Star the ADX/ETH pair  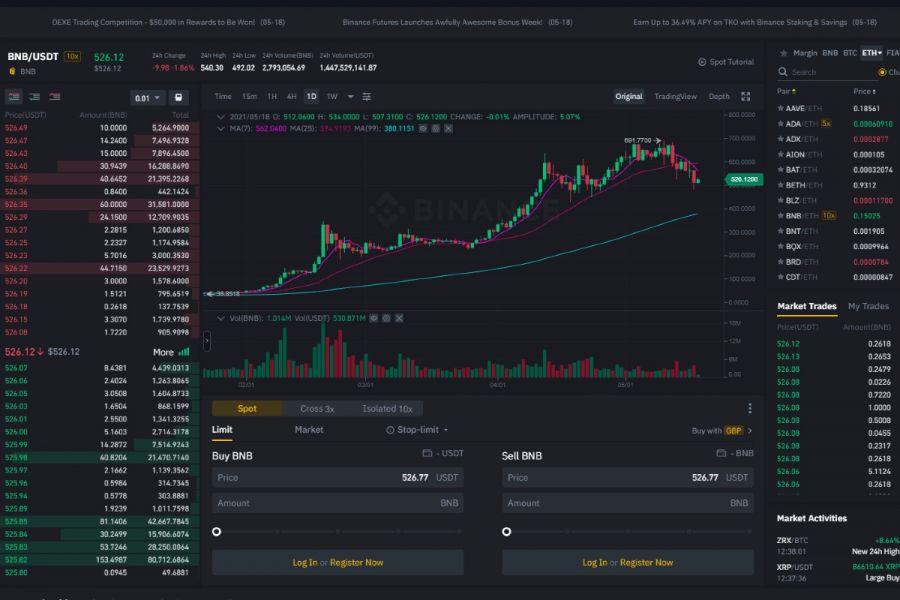[780, 139]
